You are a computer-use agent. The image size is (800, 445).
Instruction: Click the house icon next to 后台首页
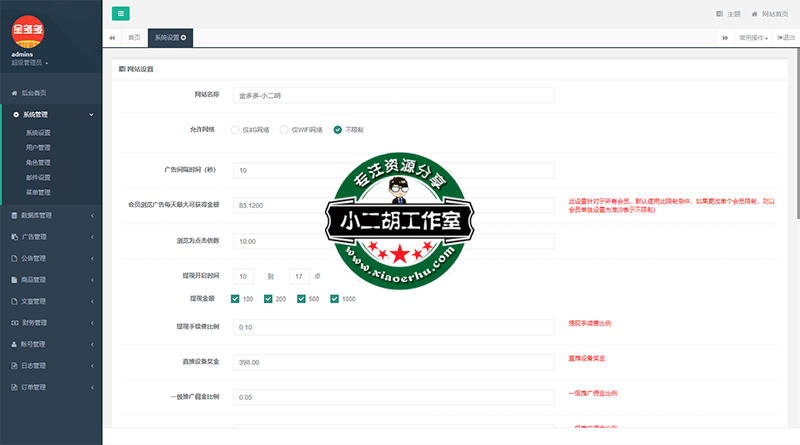tap(13, 93)
